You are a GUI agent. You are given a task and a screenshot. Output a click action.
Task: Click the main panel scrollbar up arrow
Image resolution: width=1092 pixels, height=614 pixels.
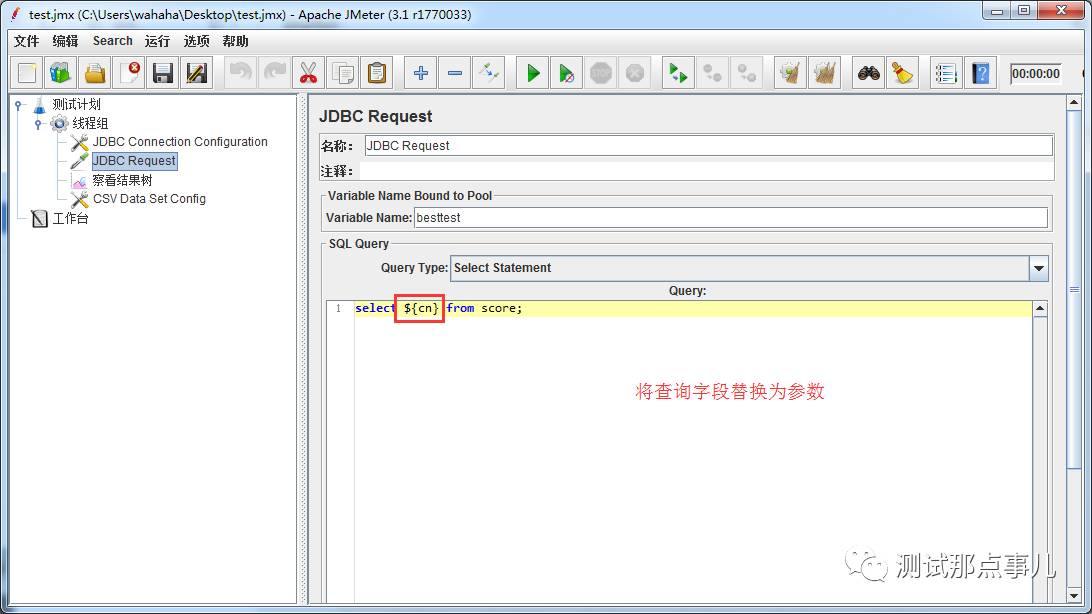pos(1073,103)
